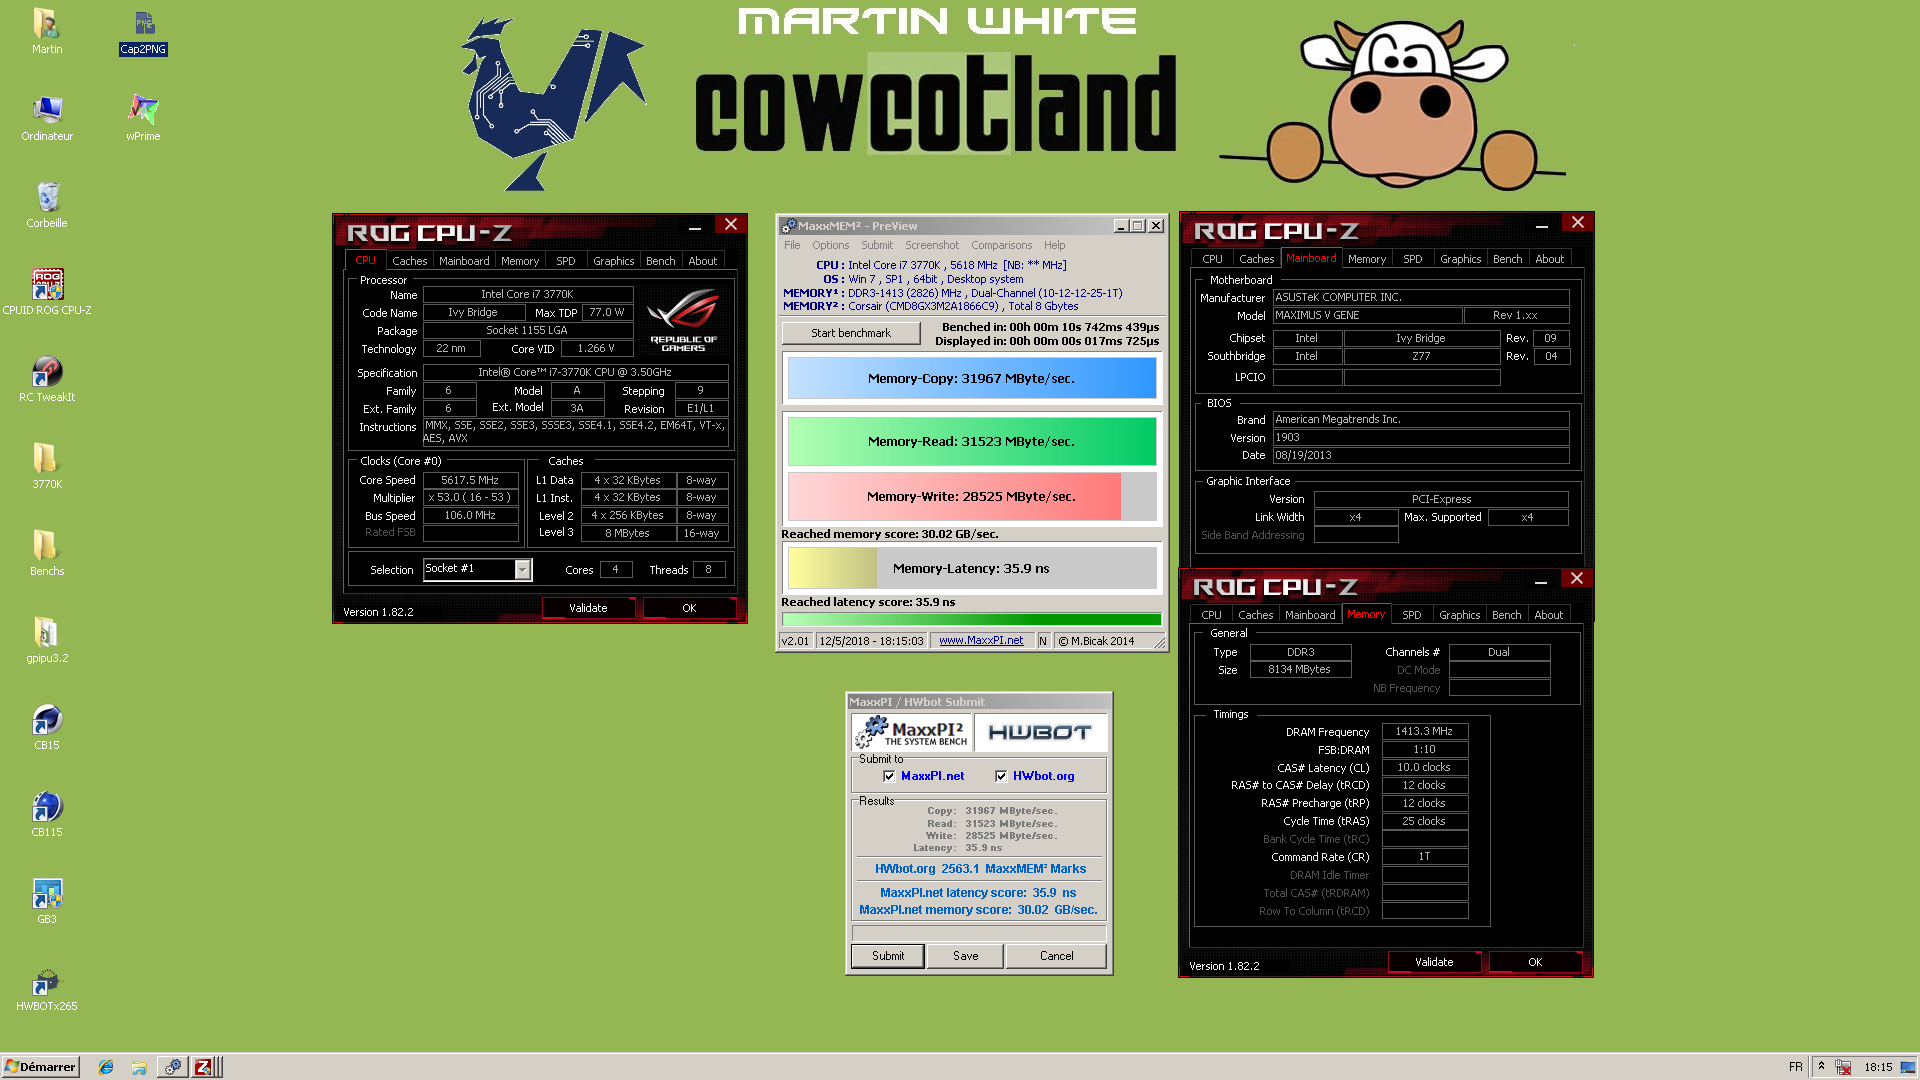Click the DRAM Frequency 1413.3 MHz field
The width and height of the screenshot is (1920, 1080).
1424,732
